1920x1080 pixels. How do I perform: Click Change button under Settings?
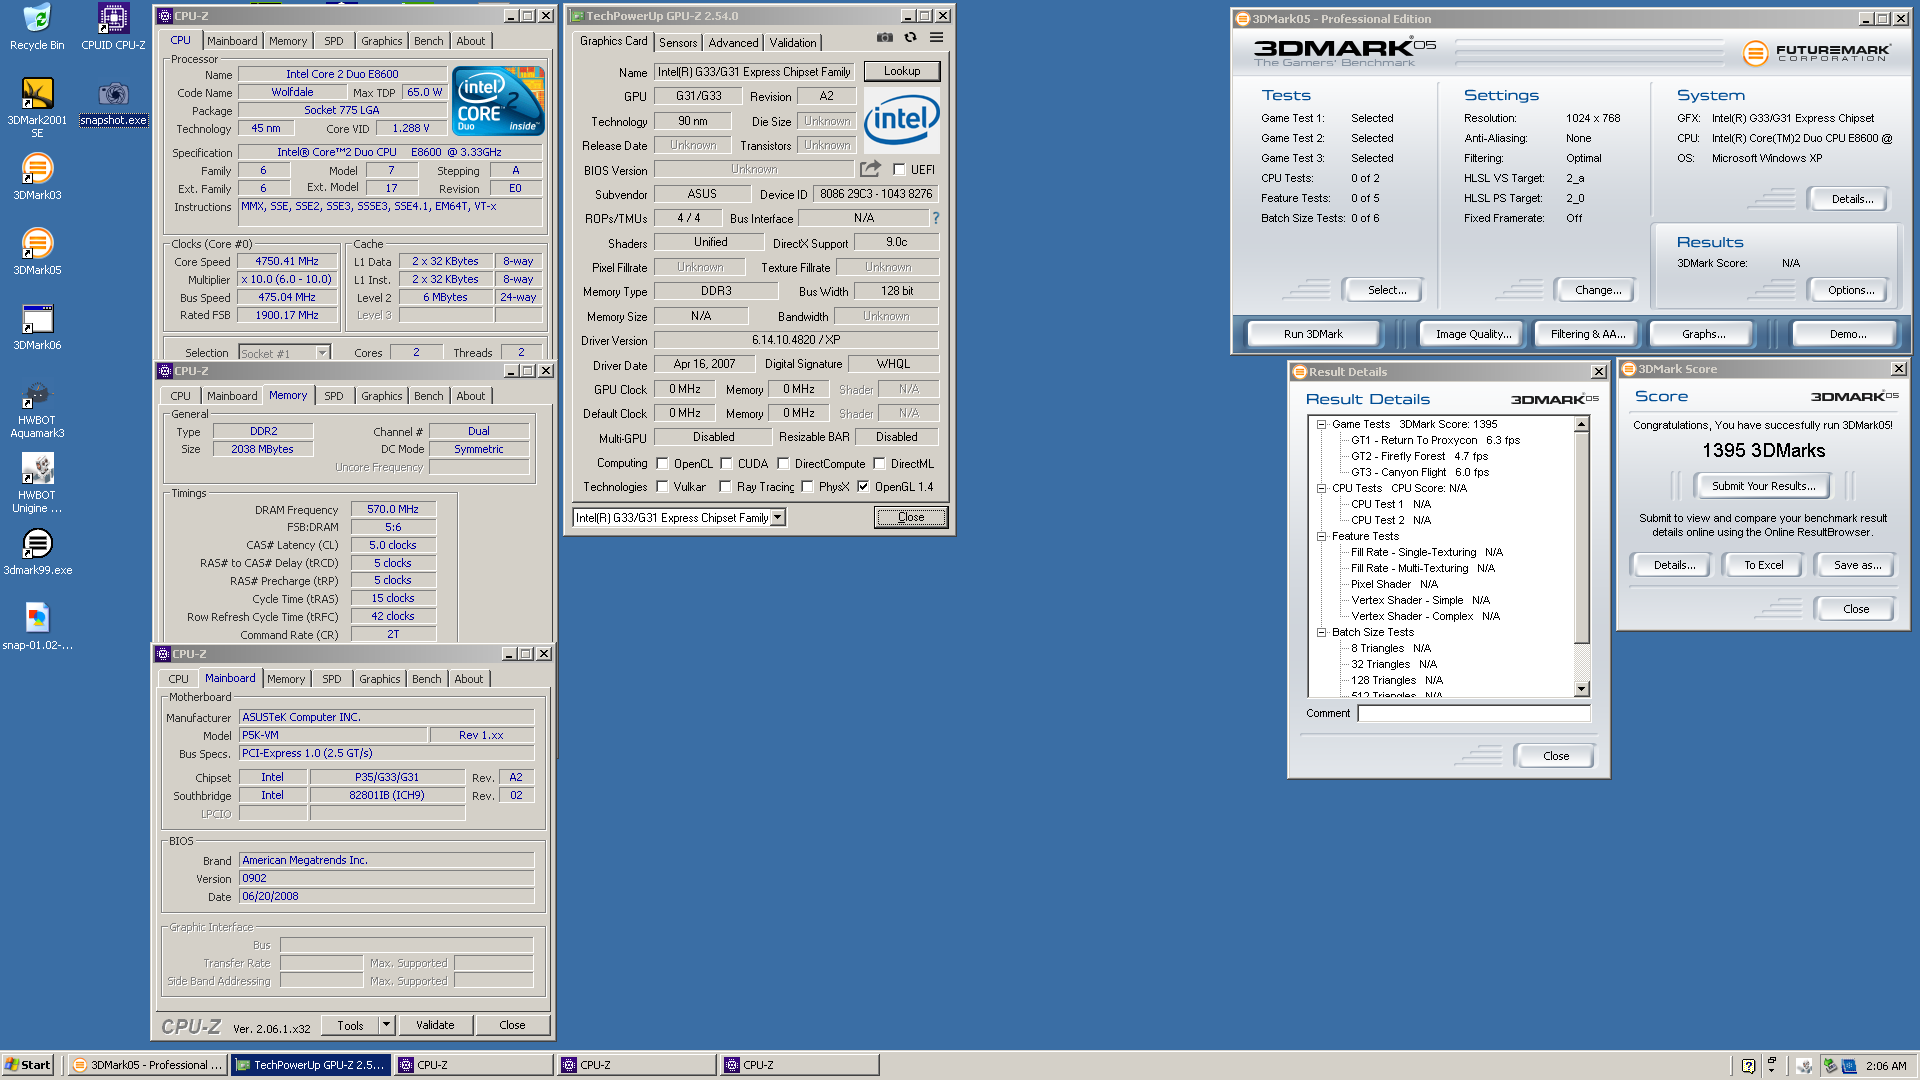click(1598, 290)
